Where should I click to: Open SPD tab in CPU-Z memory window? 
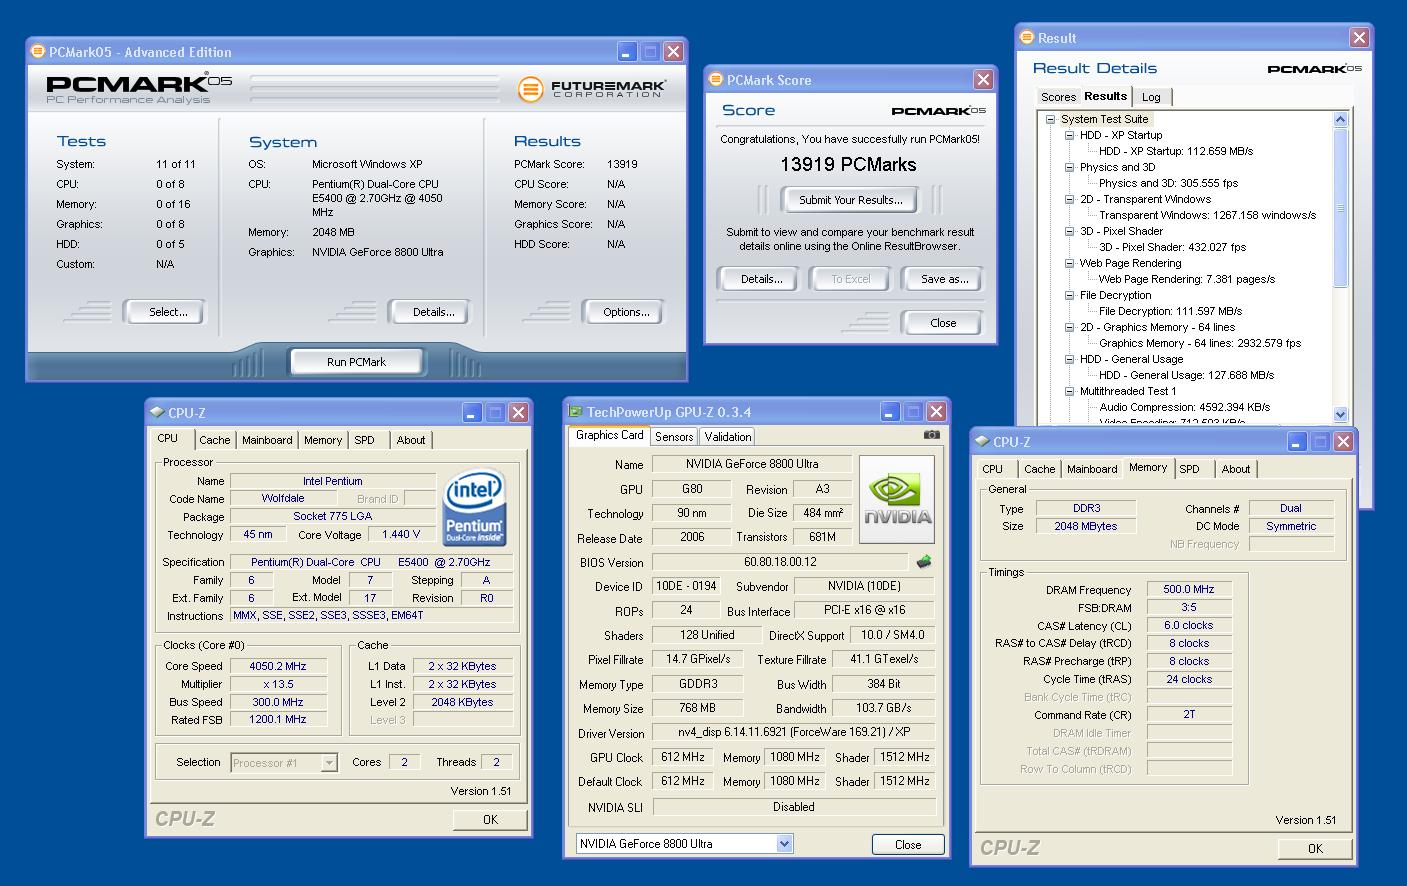coord(1189,469)
